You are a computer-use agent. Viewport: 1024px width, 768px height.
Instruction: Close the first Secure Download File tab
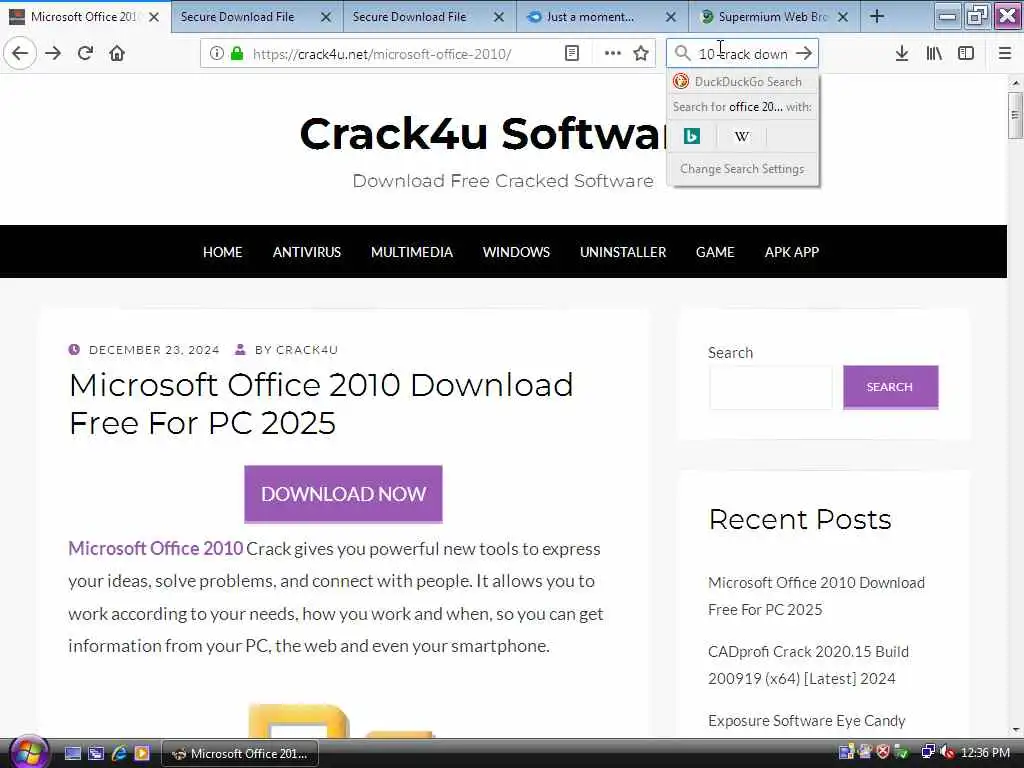coord(326,17)
